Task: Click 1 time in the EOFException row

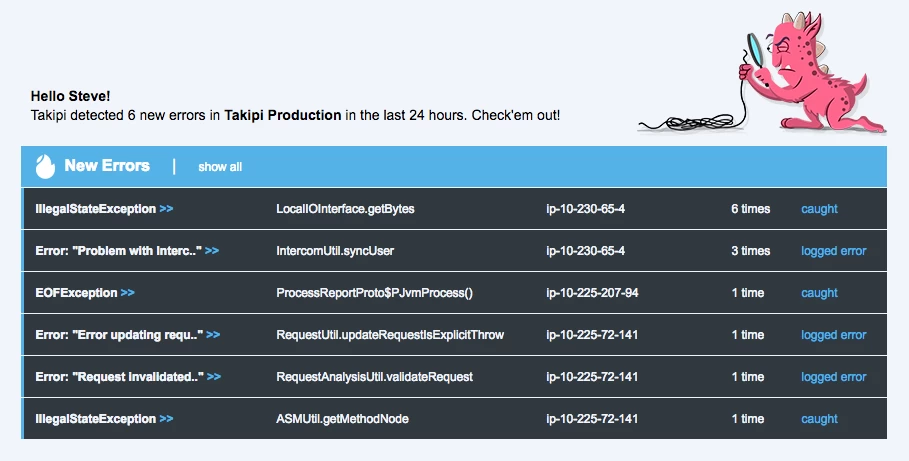Action: point(748,293)
